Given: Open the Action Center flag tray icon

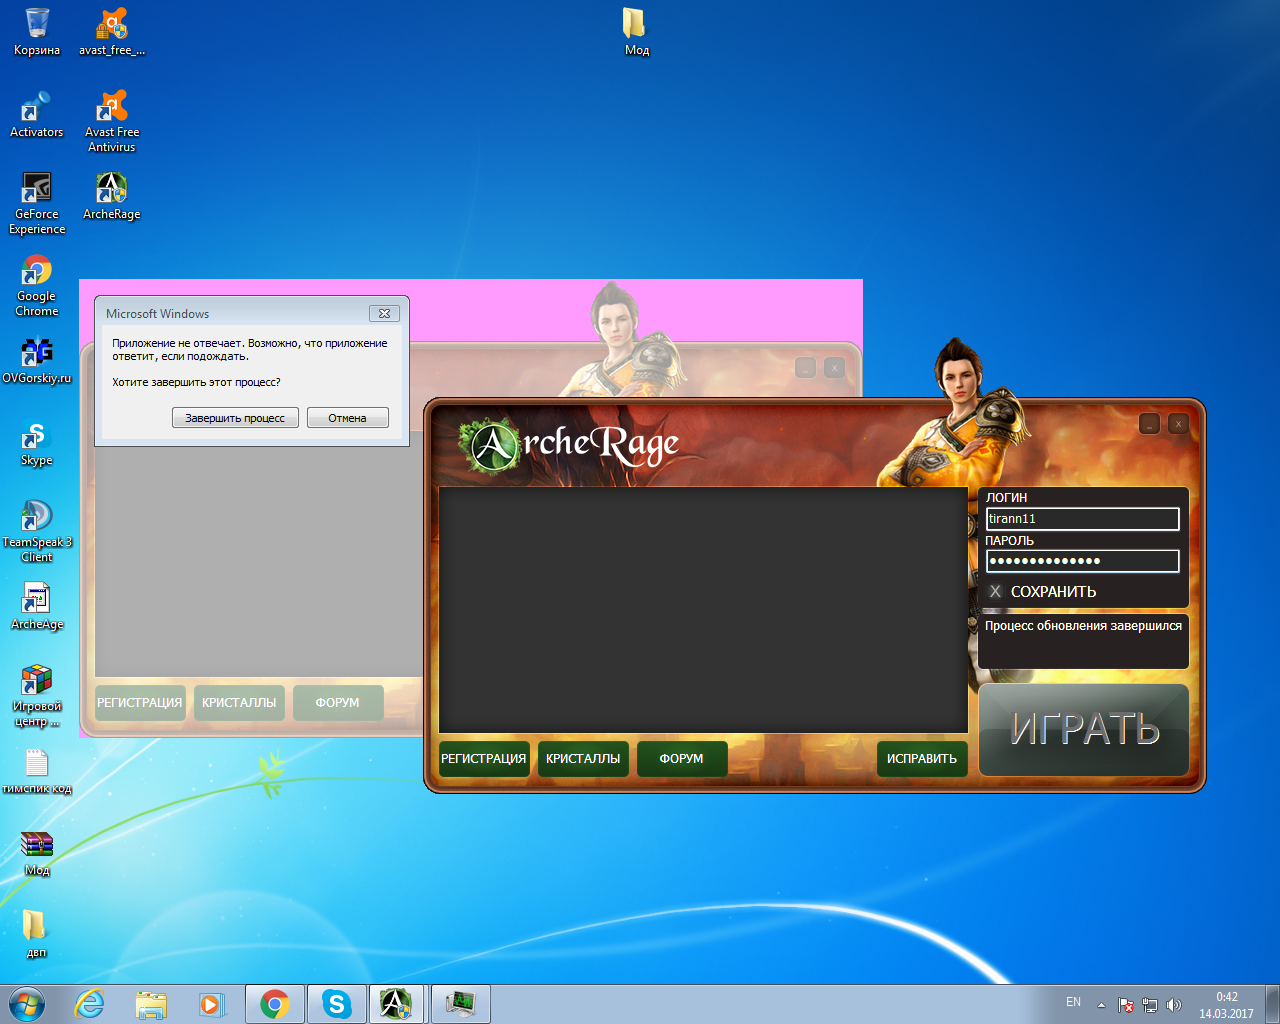Looking at the screenshot, I should tap(1126, 1005).
